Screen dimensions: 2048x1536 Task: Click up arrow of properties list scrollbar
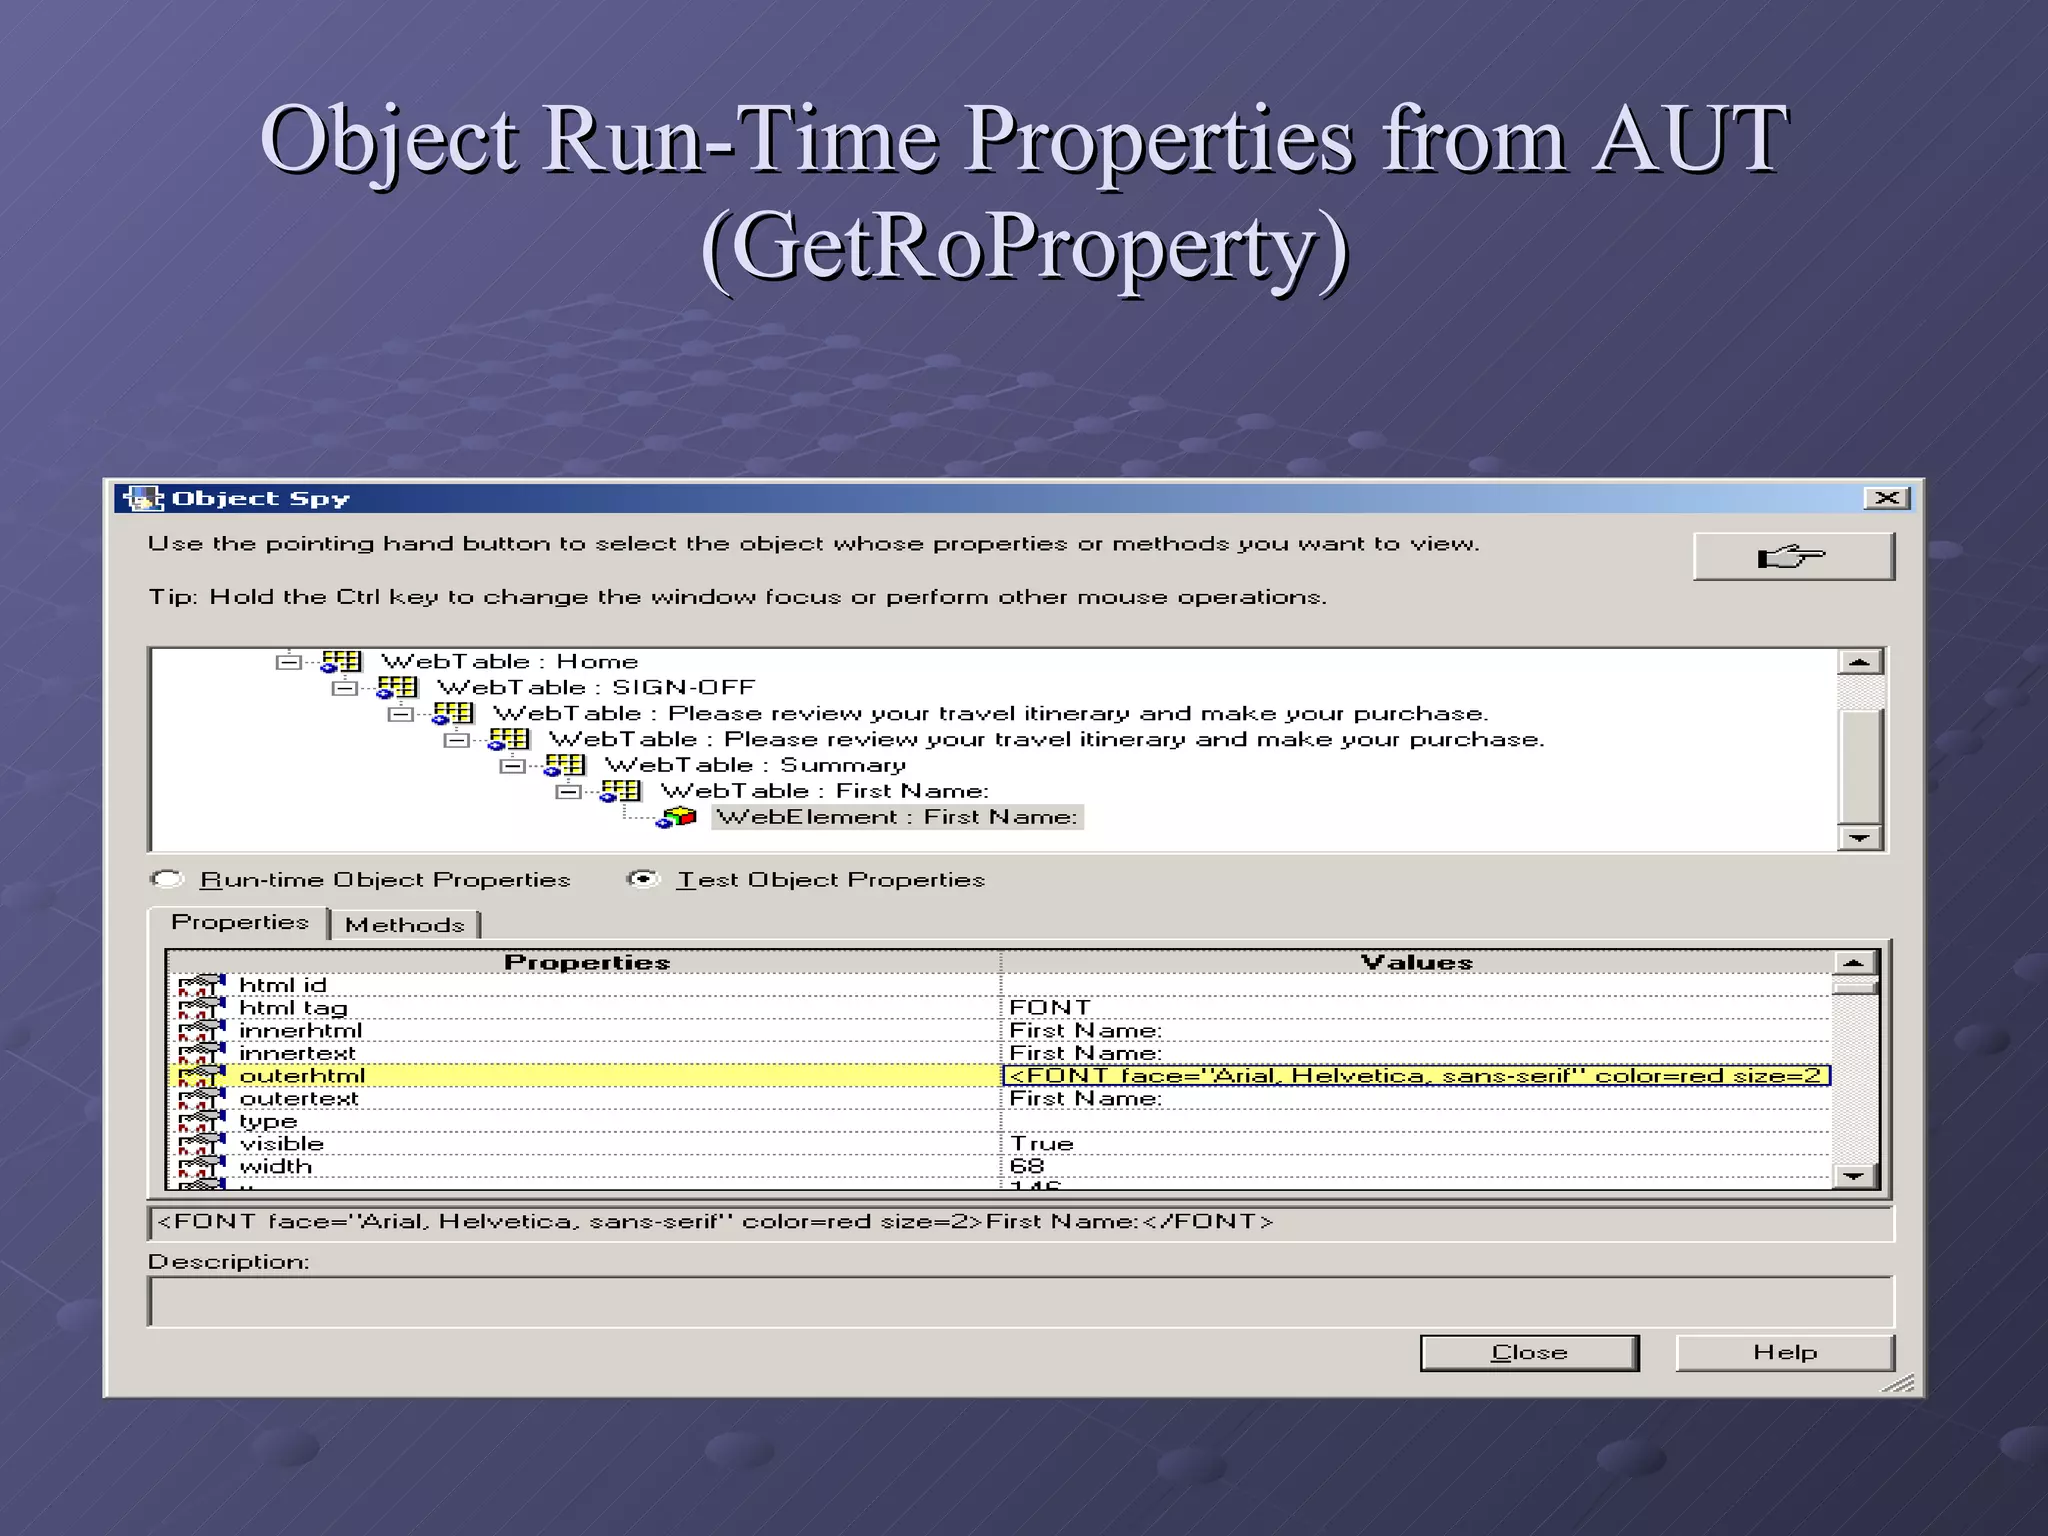coord(1854,963)
